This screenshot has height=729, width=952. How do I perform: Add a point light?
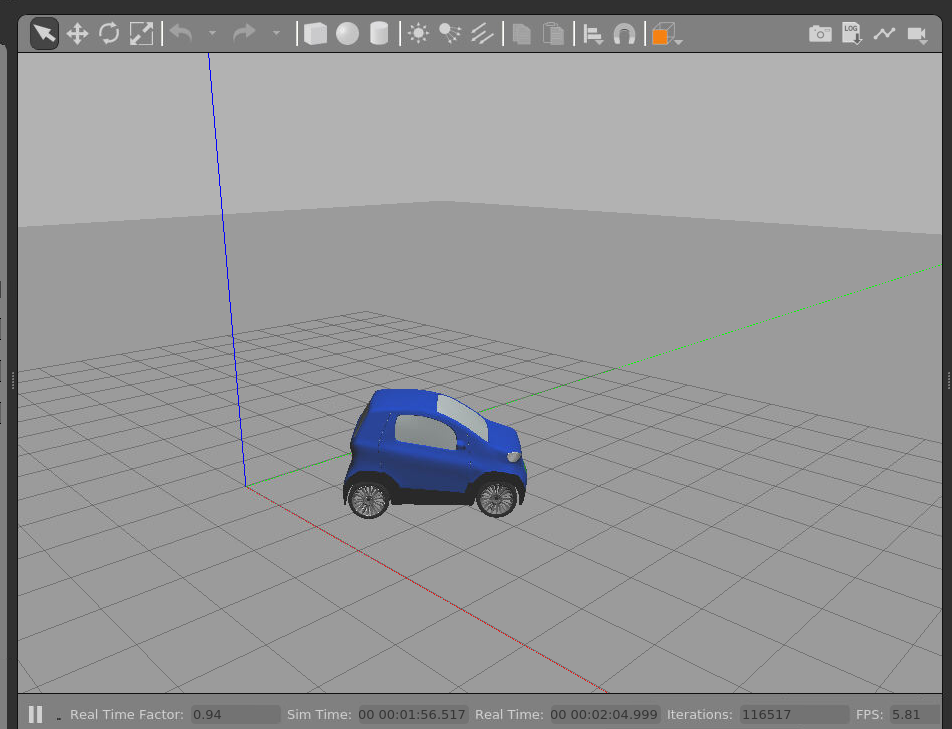[418, 33]
